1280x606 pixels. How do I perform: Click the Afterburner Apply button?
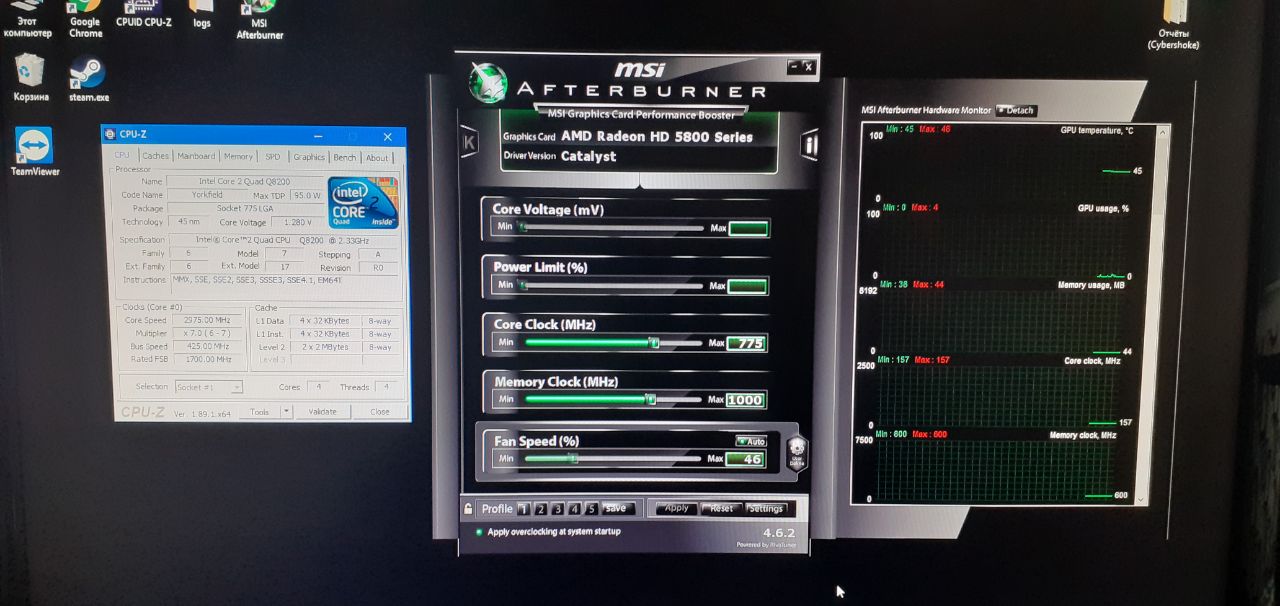(x=676, y=508)
